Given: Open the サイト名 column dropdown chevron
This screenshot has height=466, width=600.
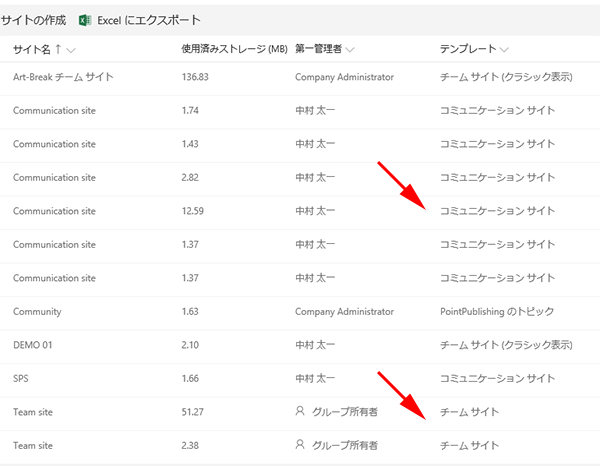Looking at the screenshot, I should pyautogui.click(x=71, y=50).
